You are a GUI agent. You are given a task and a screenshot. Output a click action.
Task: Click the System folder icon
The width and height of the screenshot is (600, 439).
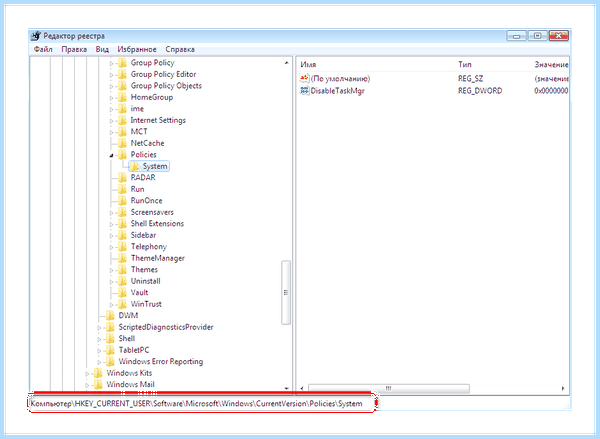click(x=134, y=166)
